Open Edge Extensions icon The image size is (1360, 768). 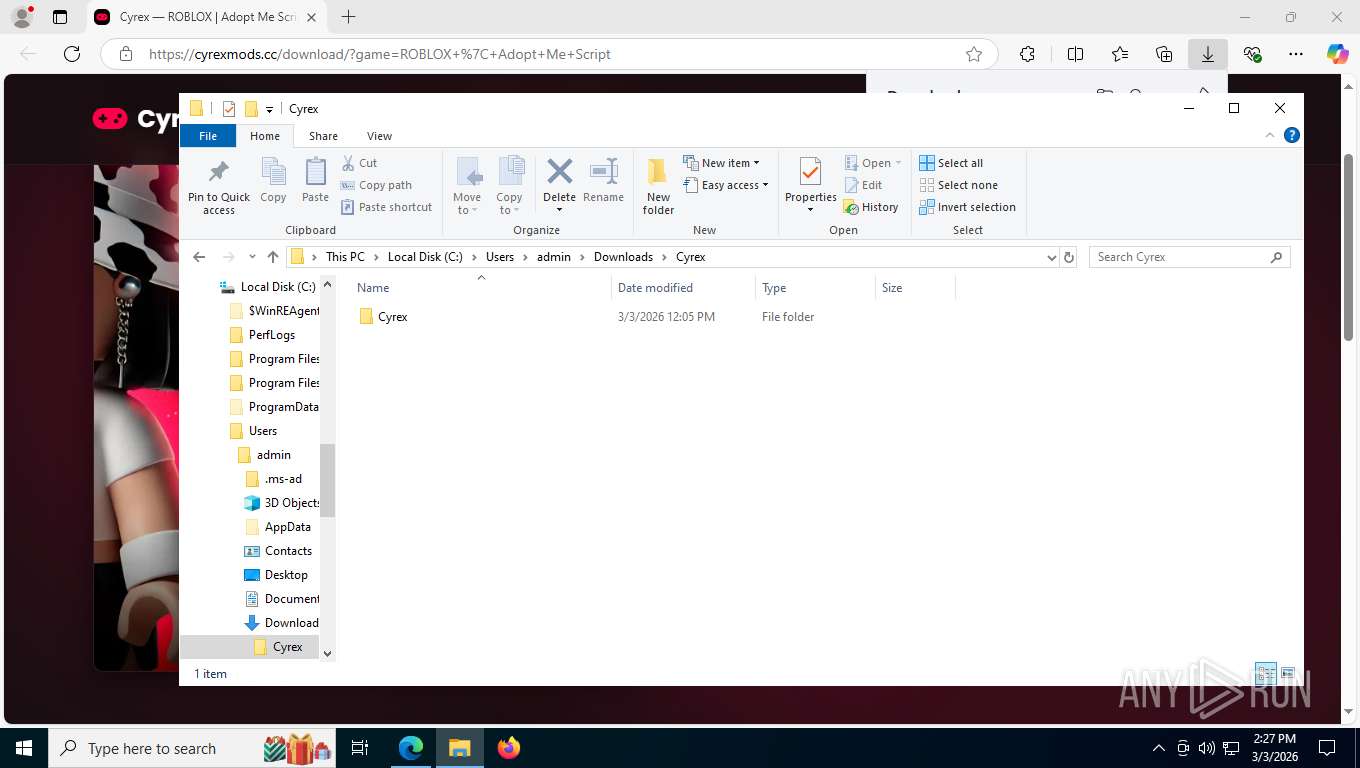pyautogui.click(x=1027, y=54)
